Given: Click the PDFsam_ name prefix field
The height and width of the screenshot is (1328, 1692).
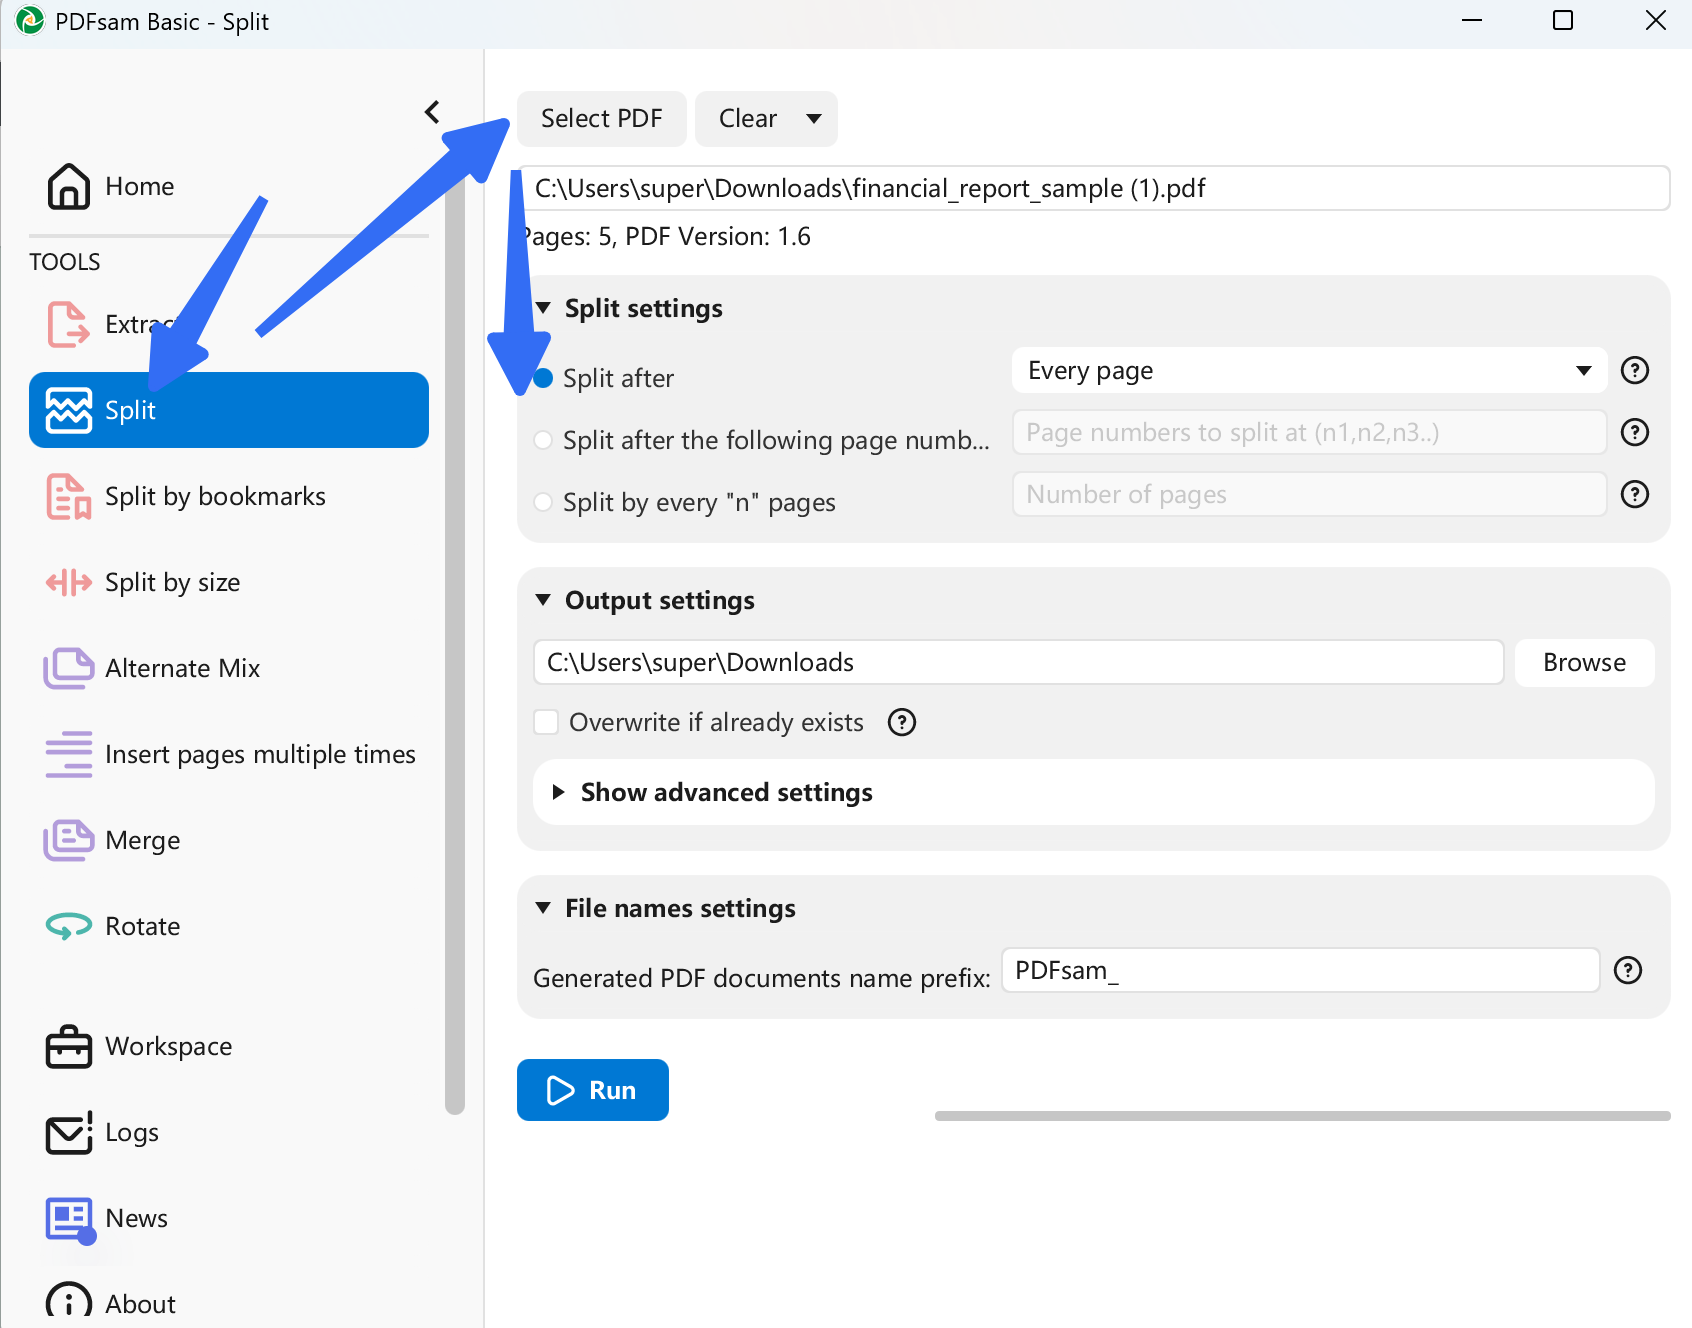Looking at the screenshot, I should (x=1300, y=970).
